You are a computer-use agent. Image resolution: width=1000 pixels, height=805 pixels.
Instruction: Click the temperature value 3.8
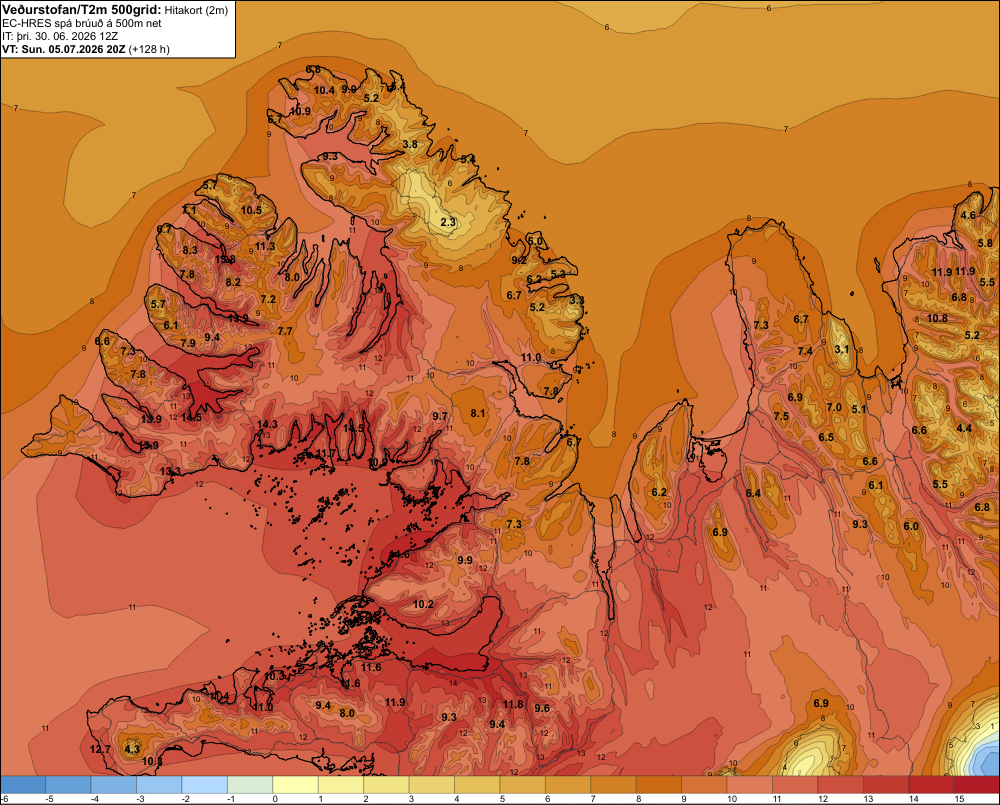410,144
